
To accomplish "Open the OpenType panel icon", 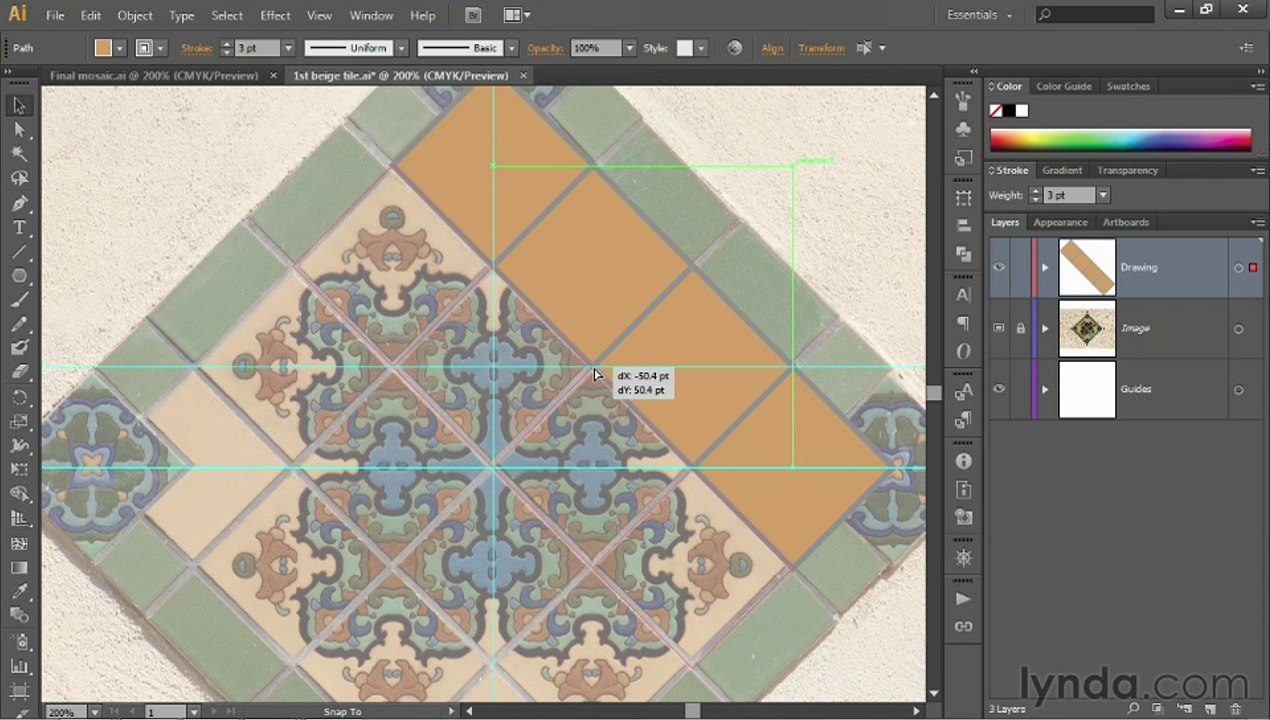I will tap(963, 351).
